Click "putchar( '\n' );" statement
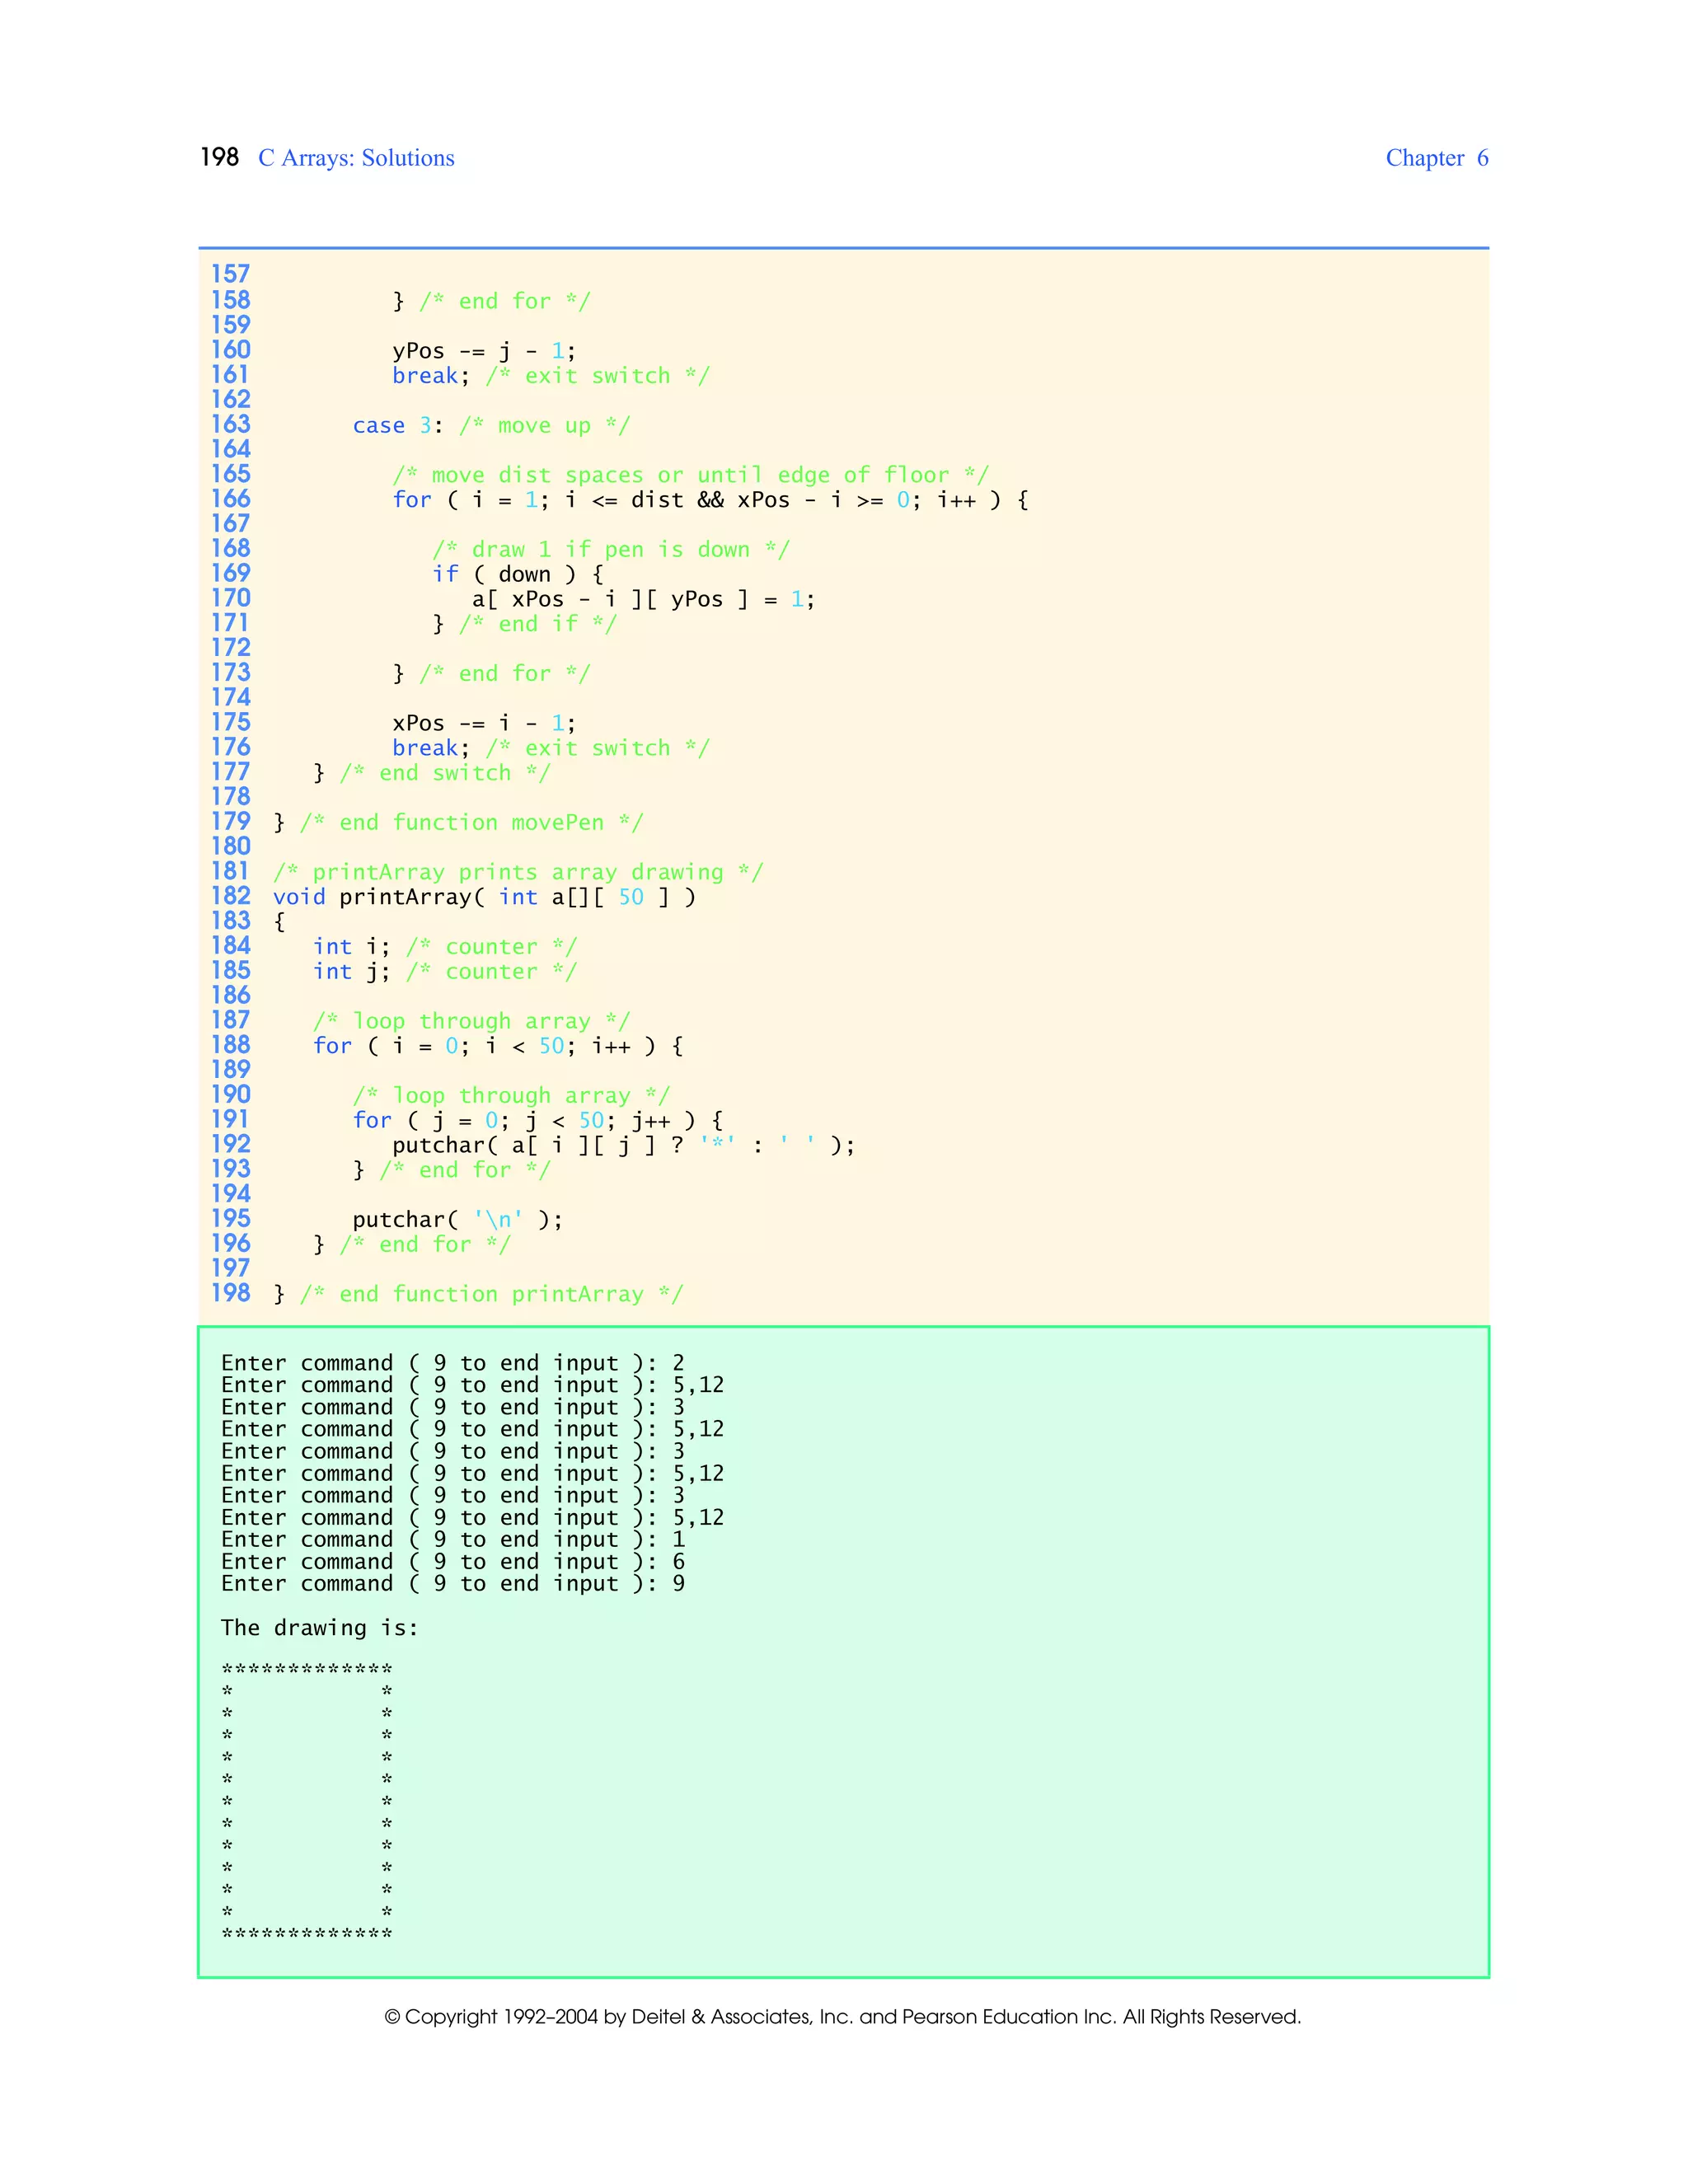 [x=458, y=1220]
